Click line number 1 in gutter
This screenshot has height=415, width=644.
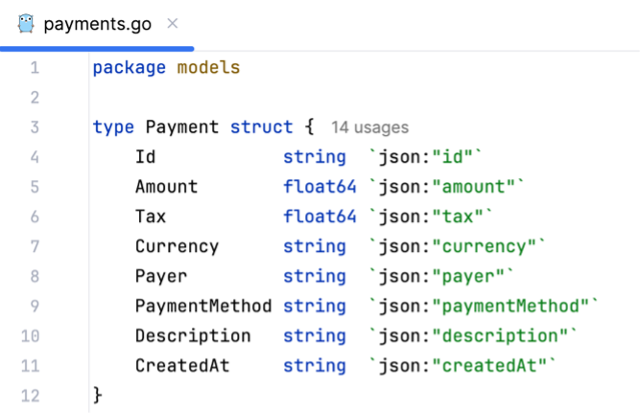[x=34, y=67]
